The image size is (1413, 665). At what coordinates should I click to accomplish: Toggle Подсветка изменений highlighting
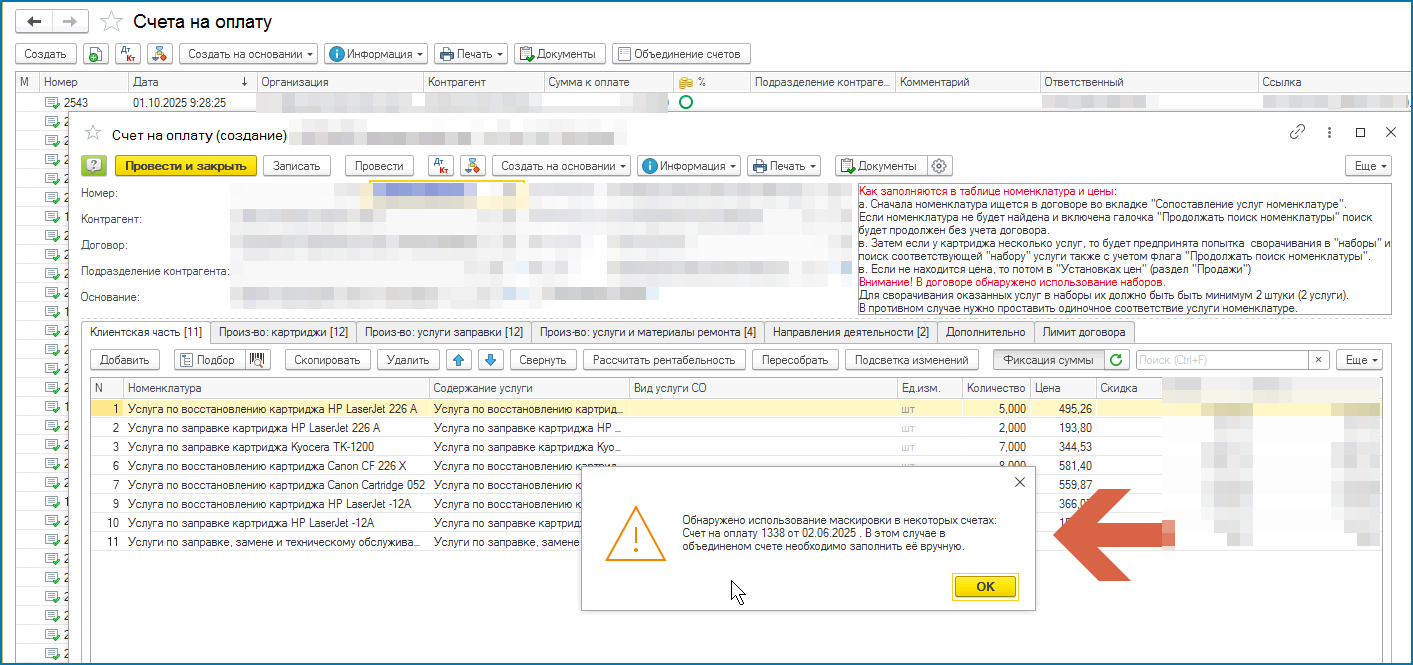click(x=913, y=360)
